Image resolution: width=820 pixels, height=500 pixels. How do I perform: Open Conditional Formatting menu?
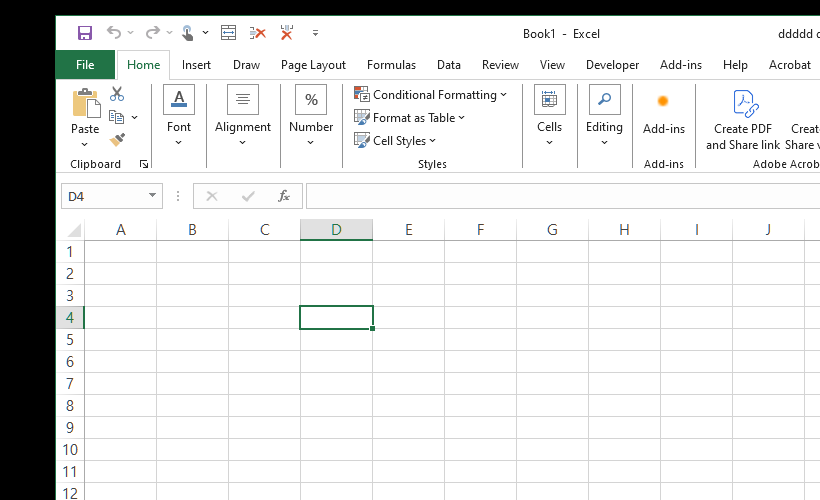pos(430,95)
